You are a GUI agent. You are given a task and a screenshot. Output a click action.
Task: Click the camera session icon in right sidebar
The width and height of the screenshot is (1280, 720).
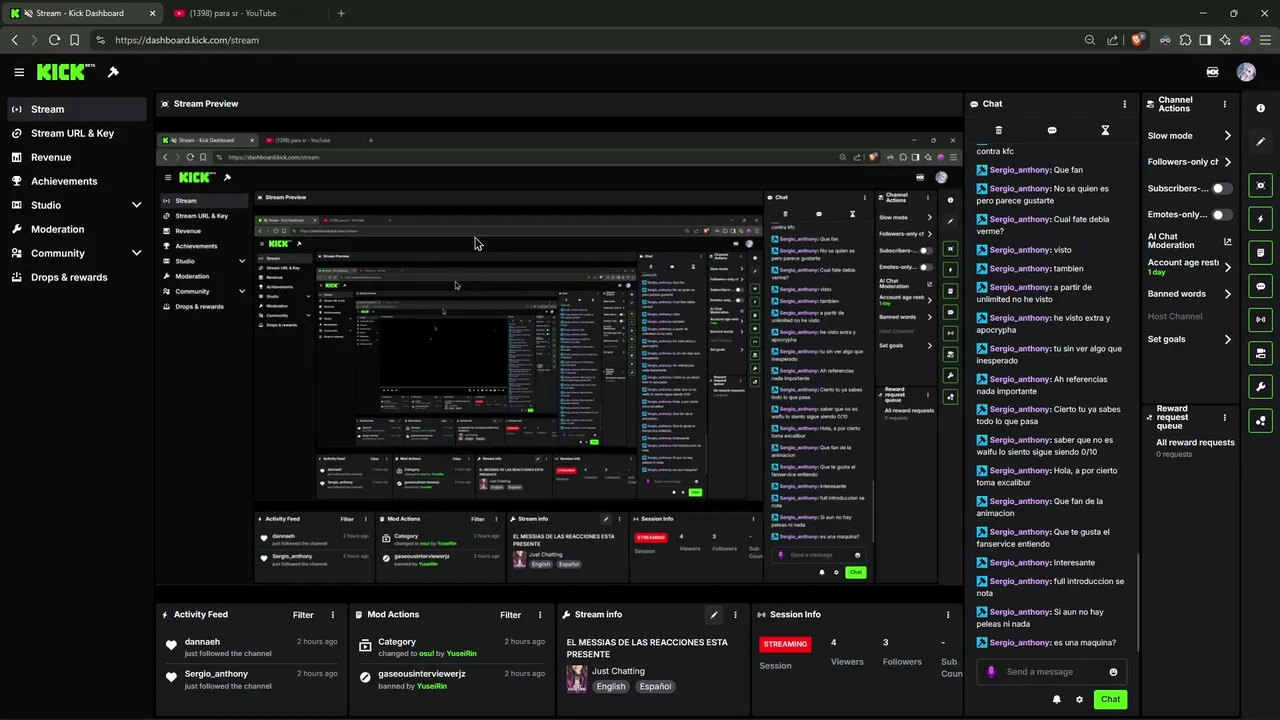(x=1261, y=353)
